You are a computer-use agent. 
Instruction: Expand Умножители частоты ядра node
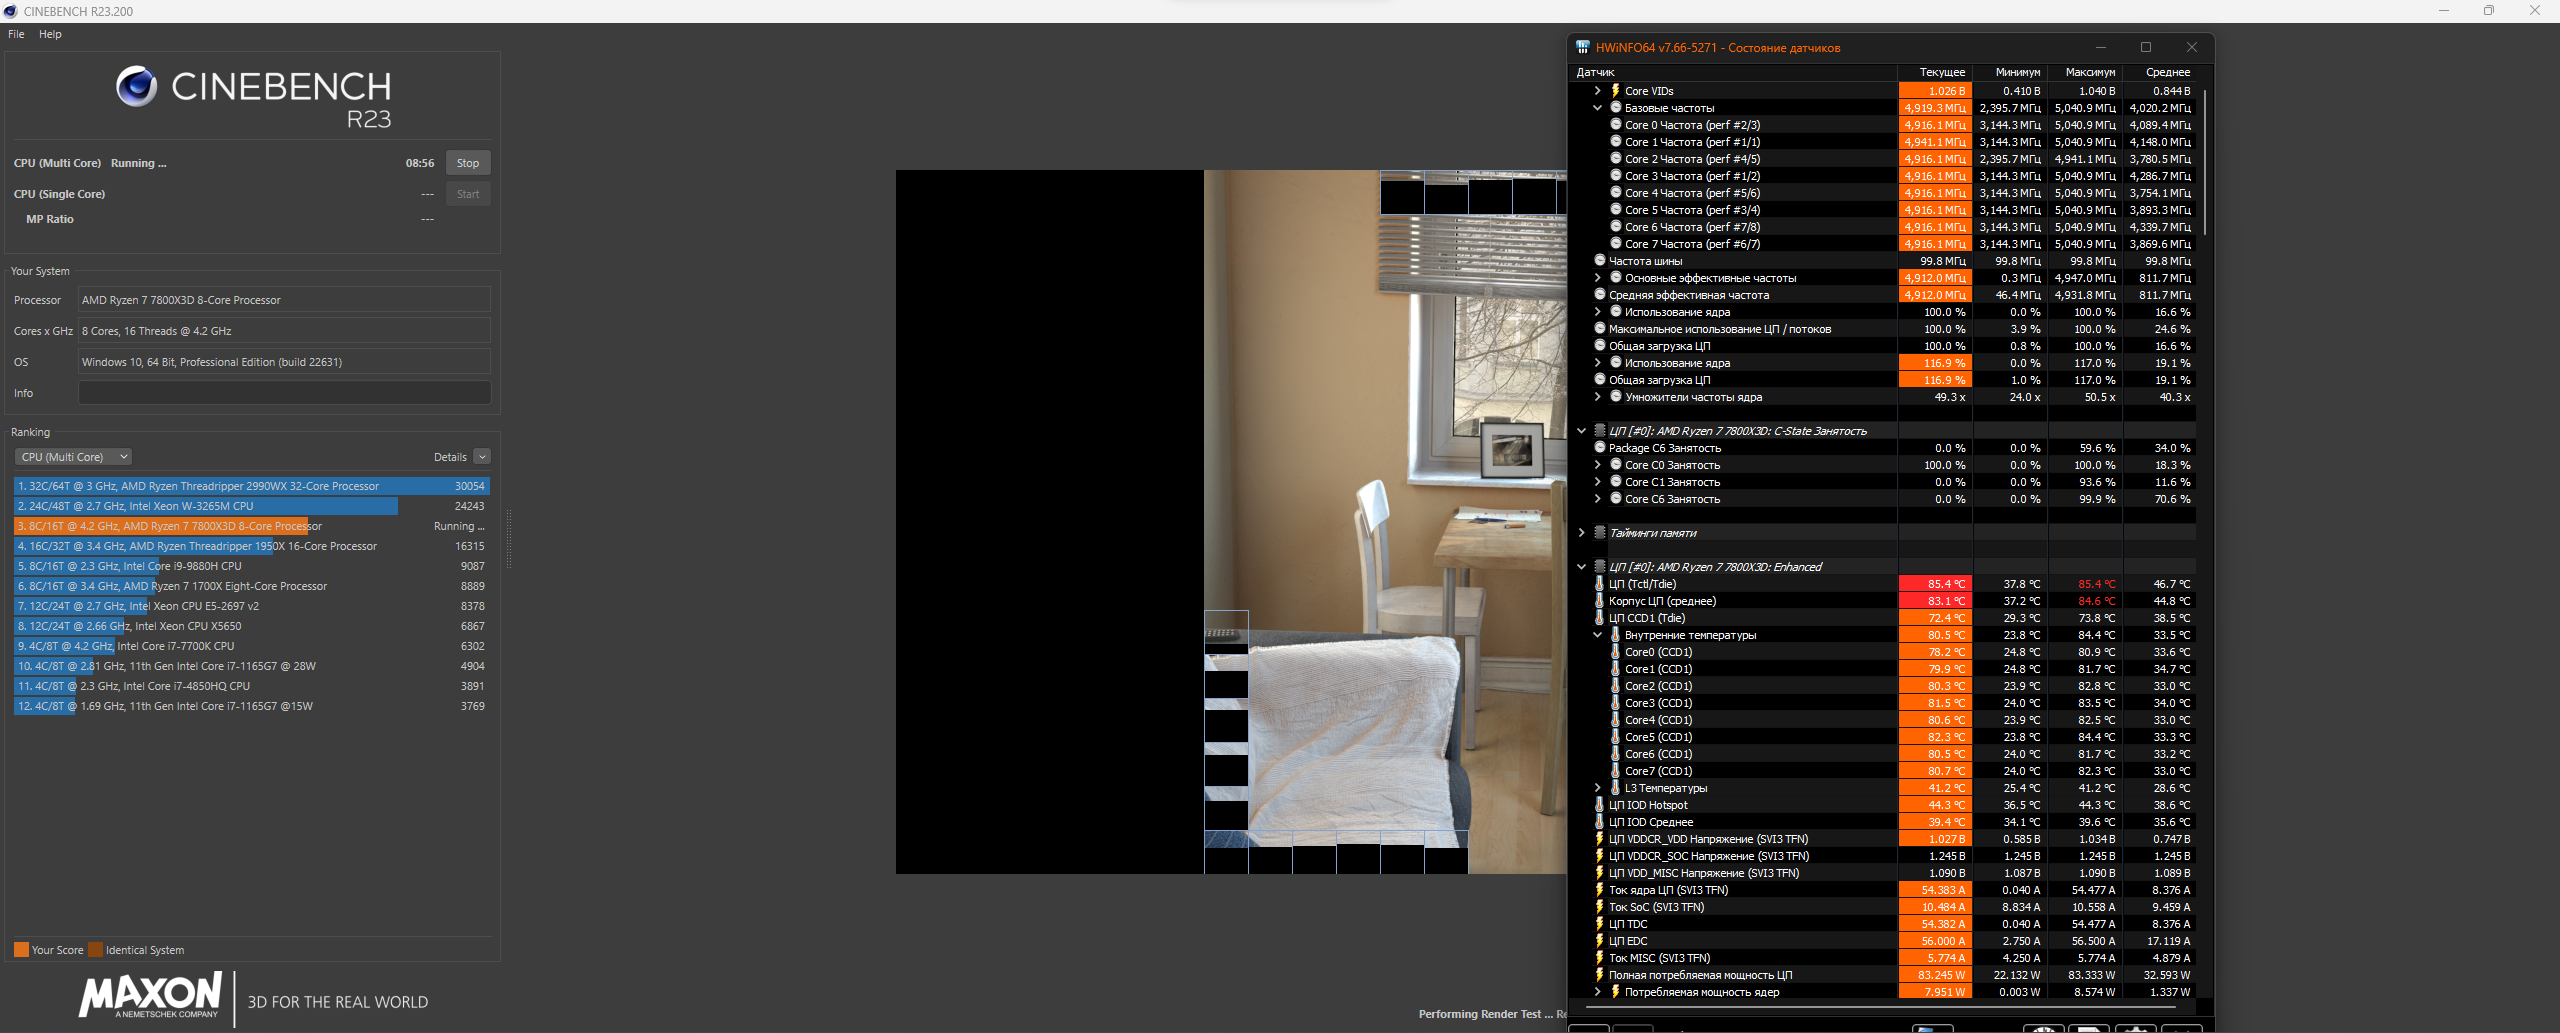click(1598, 397)
